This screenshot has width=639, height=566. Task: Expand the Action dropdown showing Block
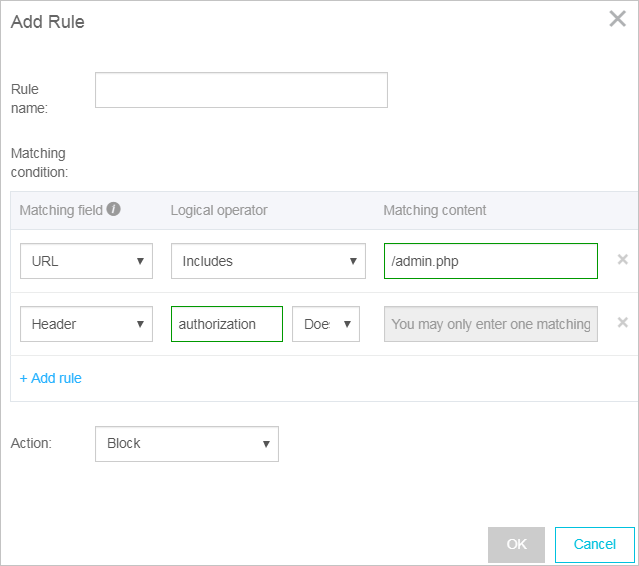(186, 444)
